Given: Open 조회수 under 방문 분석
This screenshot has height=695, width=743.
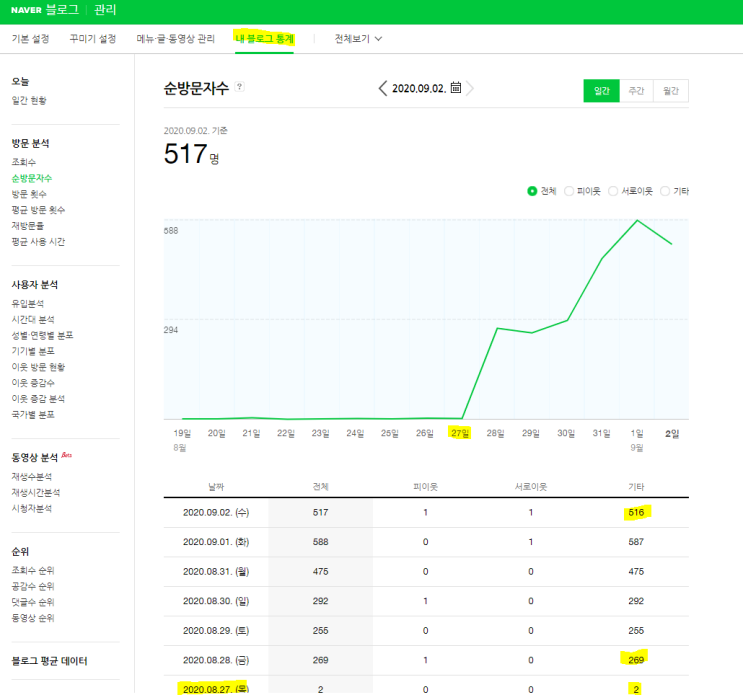Looking at the screenshot, I should tap(24, 162).
